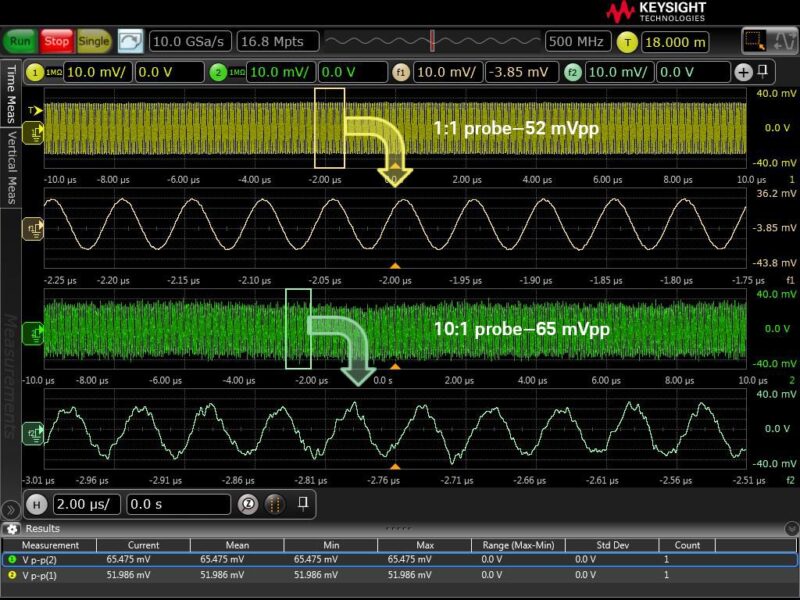This screenshot has width=800, height=600.
Task: Open the Time Meas side tab
Action: [11, 95]
